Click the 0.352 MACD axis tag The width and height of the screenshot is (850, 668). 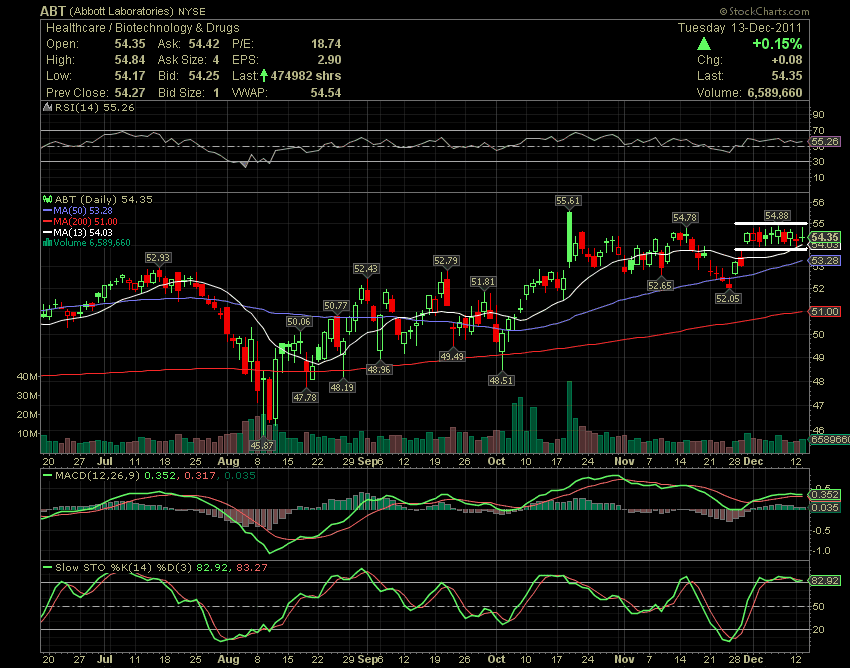click(825, 494)
